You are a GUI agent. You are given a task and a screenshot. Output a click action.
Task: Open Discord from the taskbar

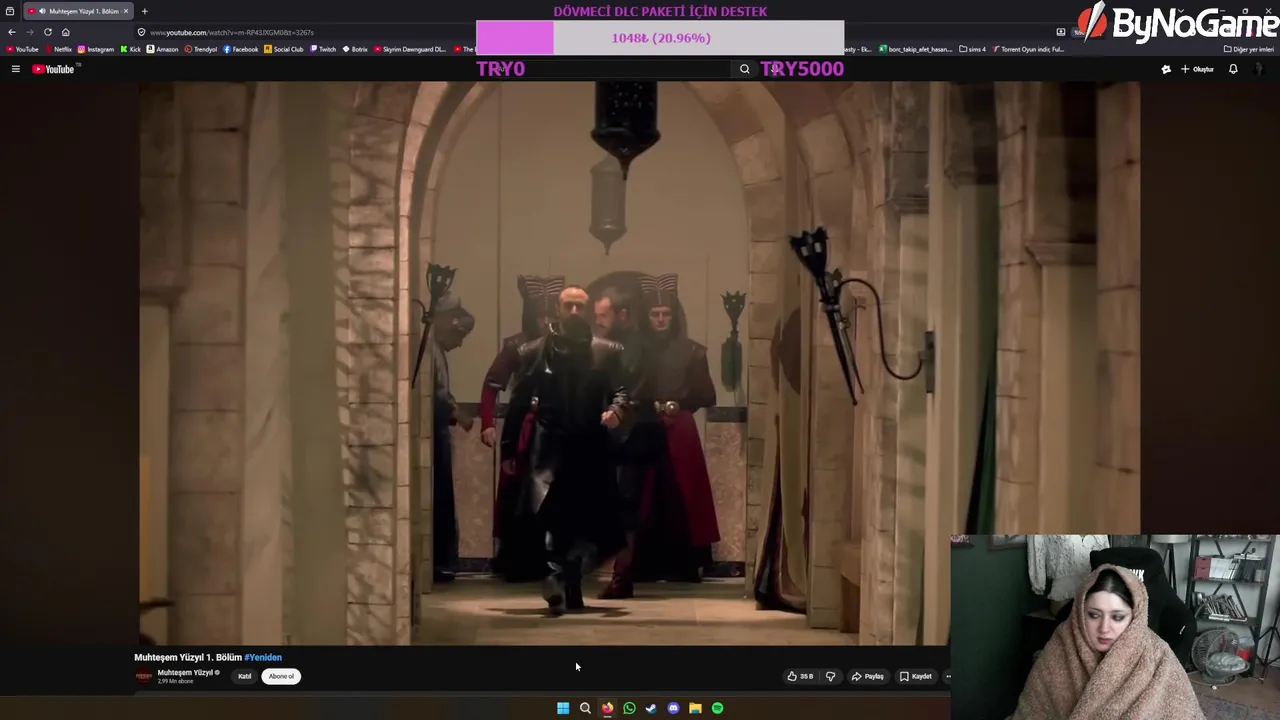(x=673, y=708)
